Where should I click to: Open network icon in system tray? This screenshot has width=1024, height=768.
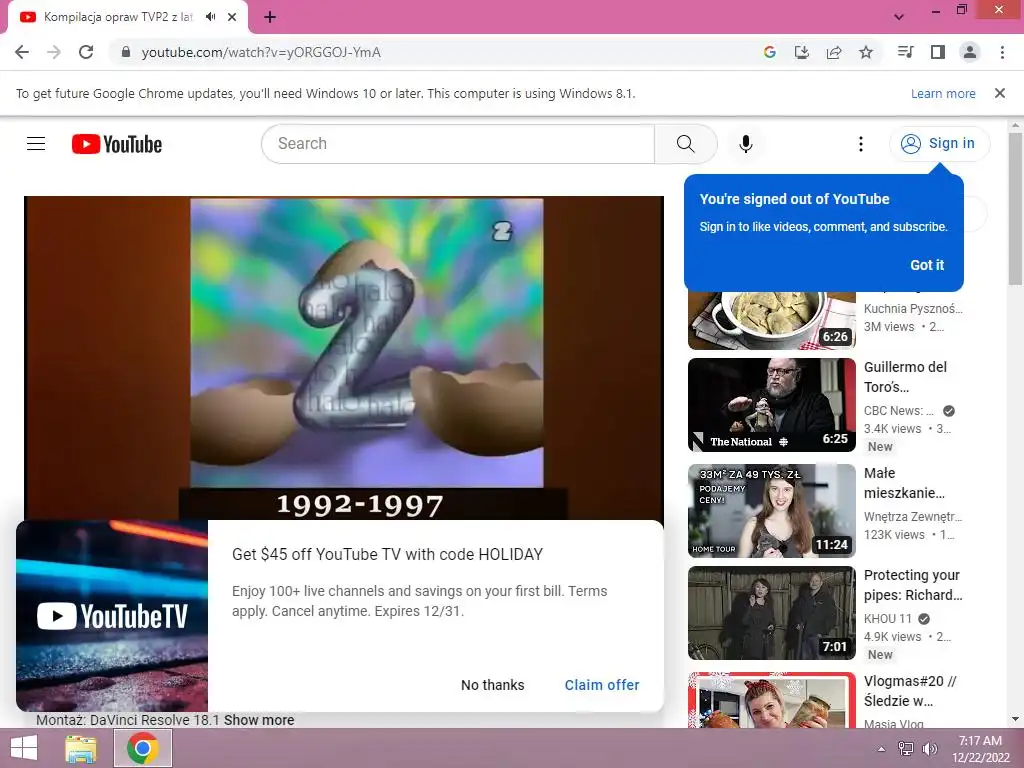(x=906, y=749)
